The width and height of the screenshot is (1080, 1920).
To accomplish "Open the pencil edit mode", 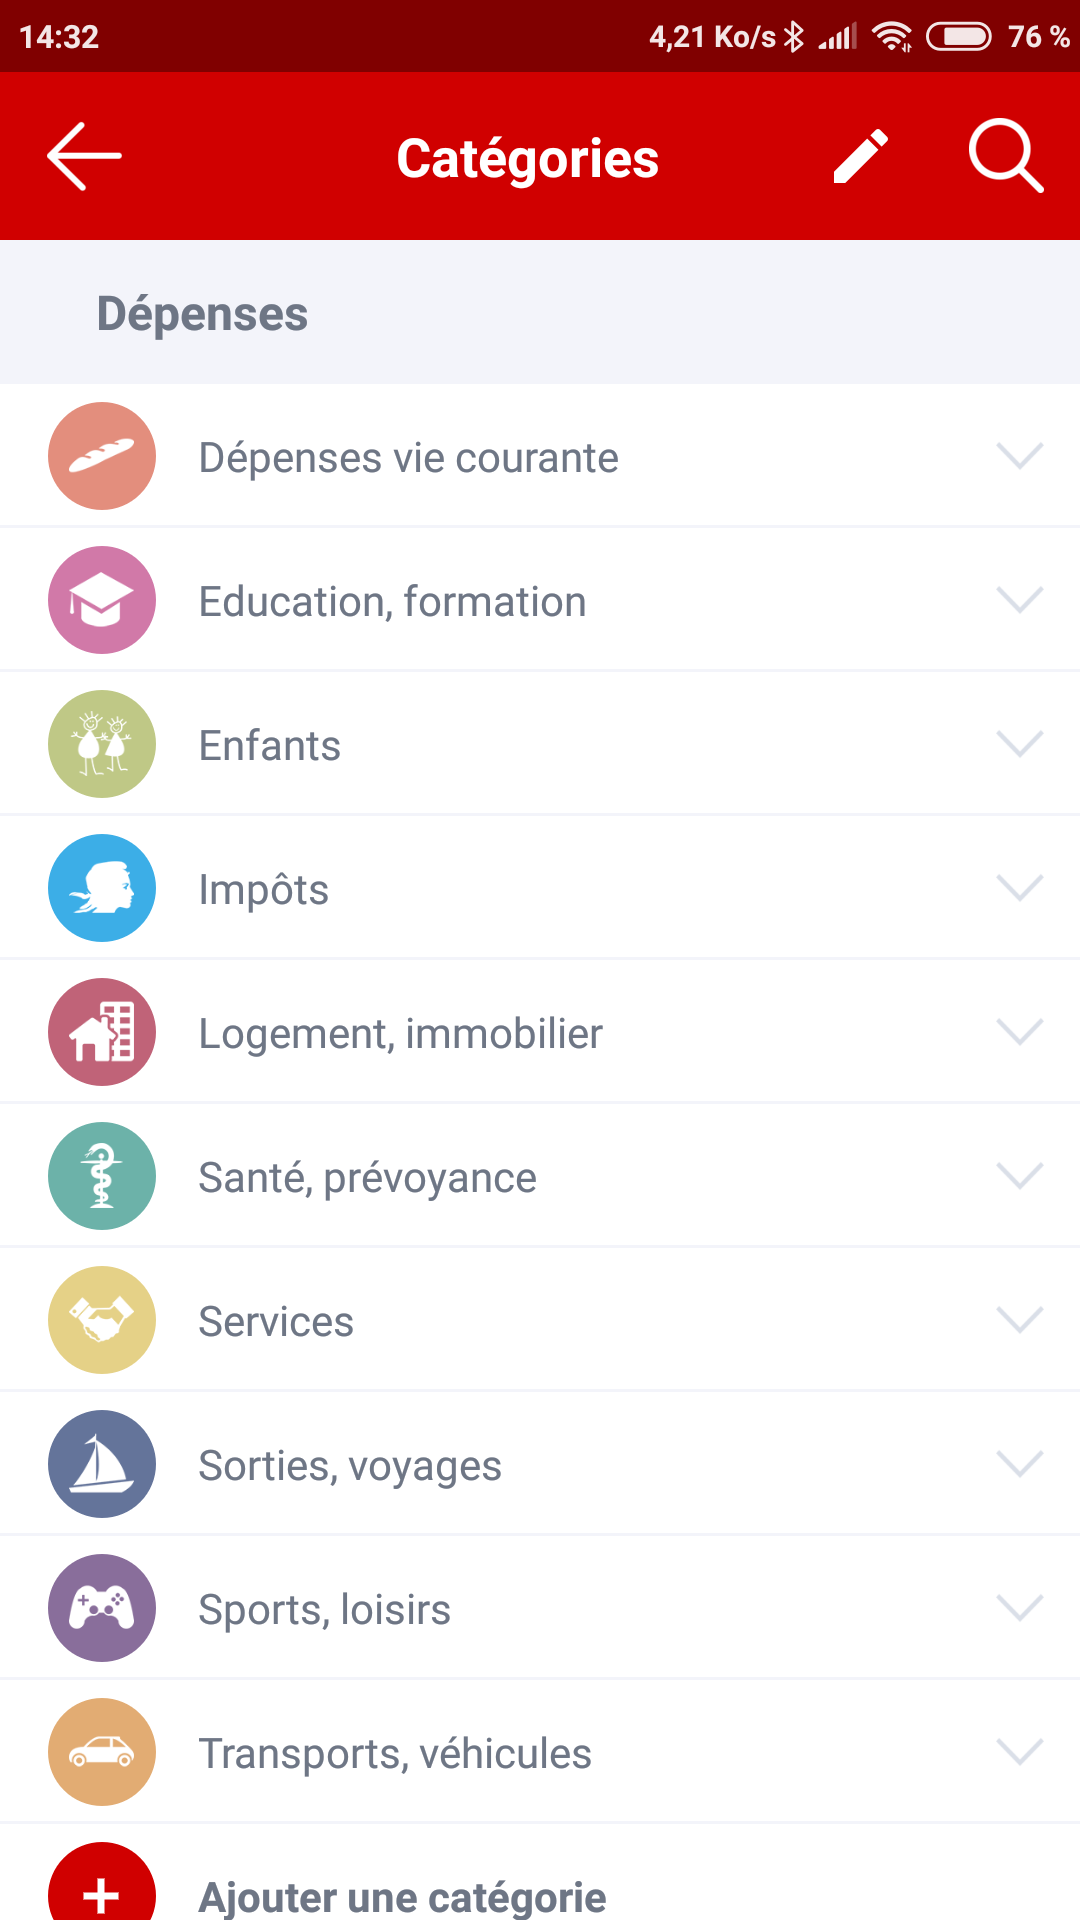I will click(x=861, y=156).
